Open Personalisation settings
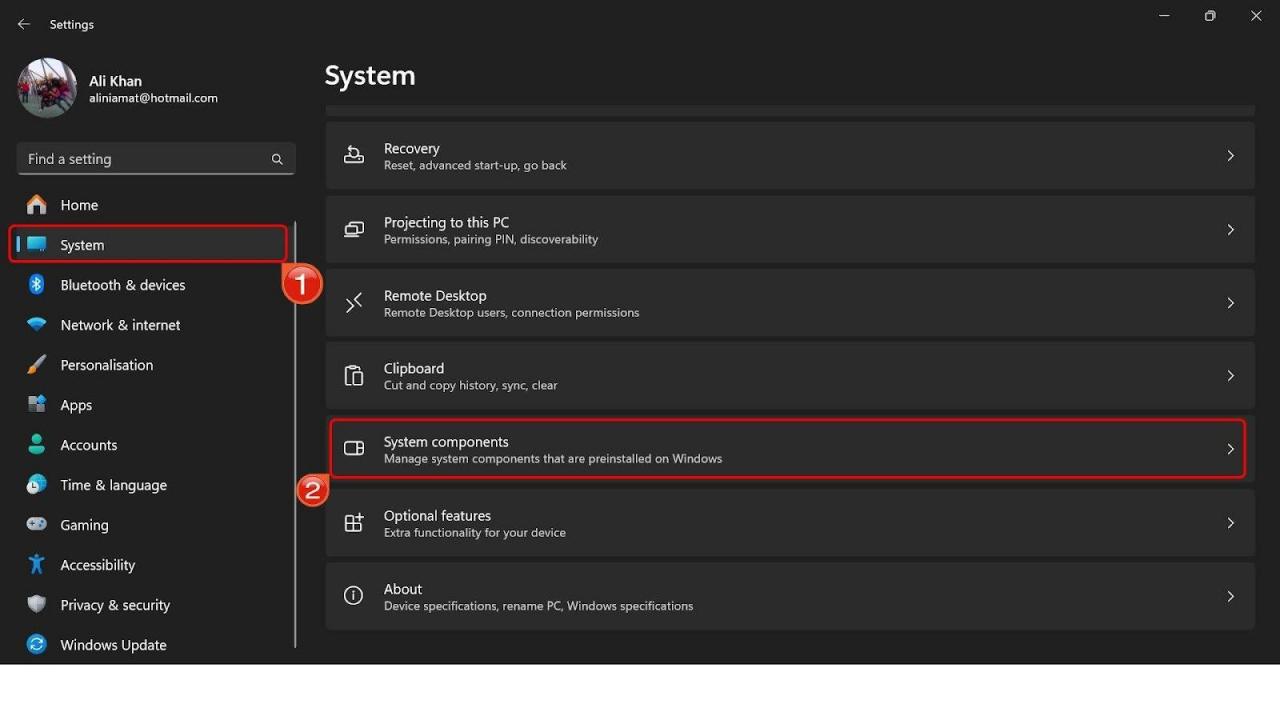 click(106, 365)
